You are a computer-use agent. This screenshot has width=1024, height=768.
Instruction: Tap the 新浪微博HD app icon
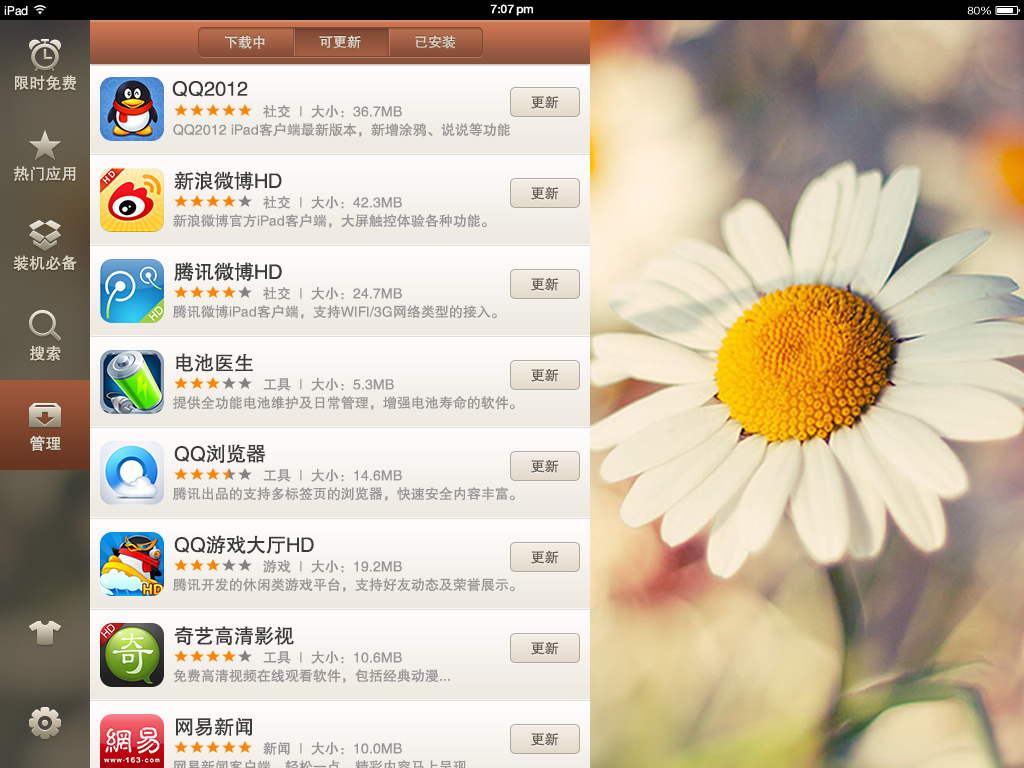(132, 200)
